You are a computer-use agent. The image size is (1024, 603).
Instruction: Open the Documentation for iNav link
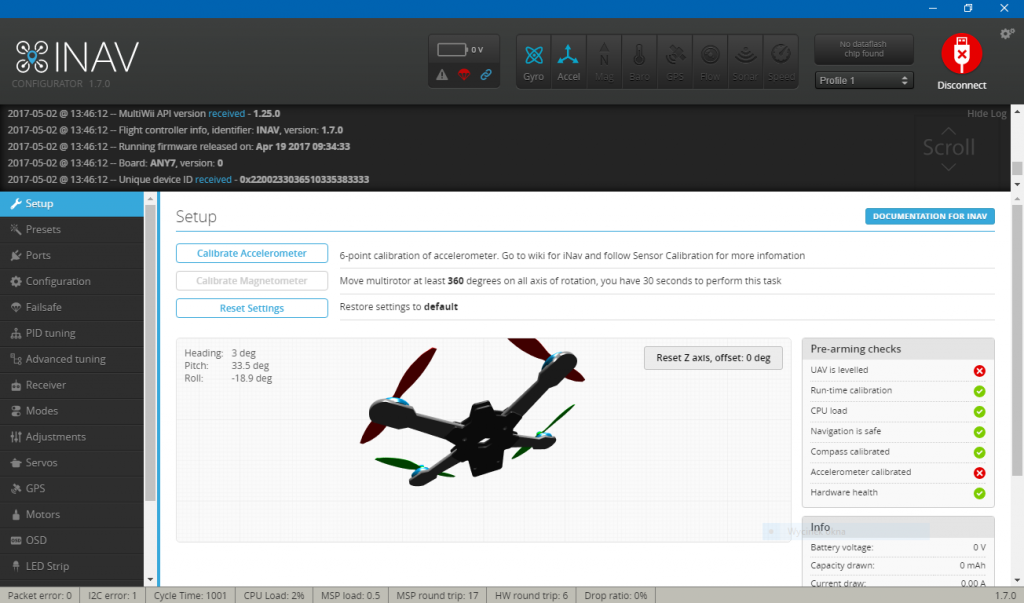(x=929, y=216)
